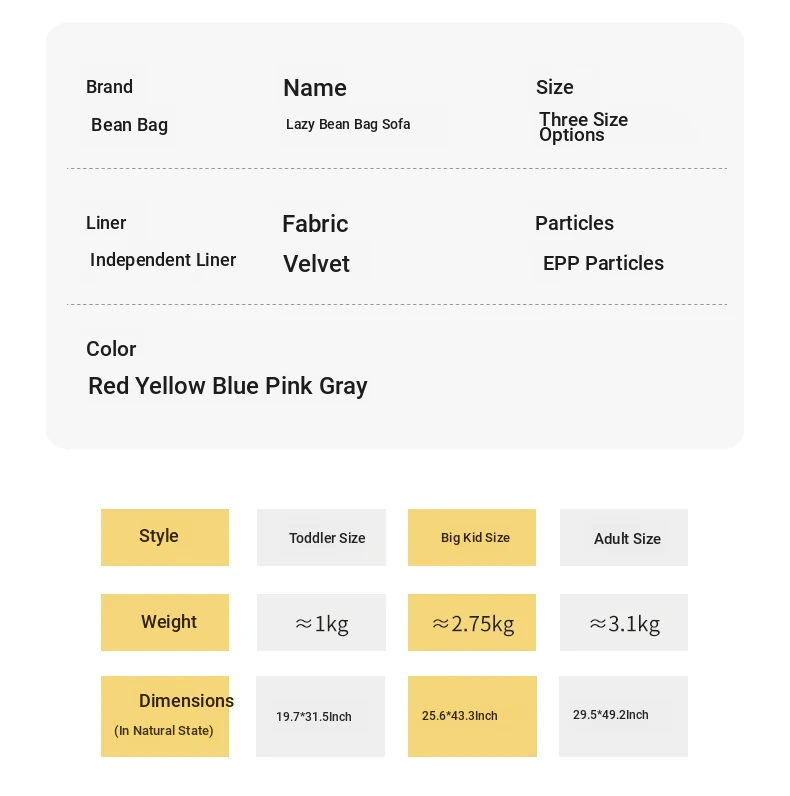Click the ≈3.1kg weight cell
This screenshot has width=790, height=796.
[x=624, y=623]
